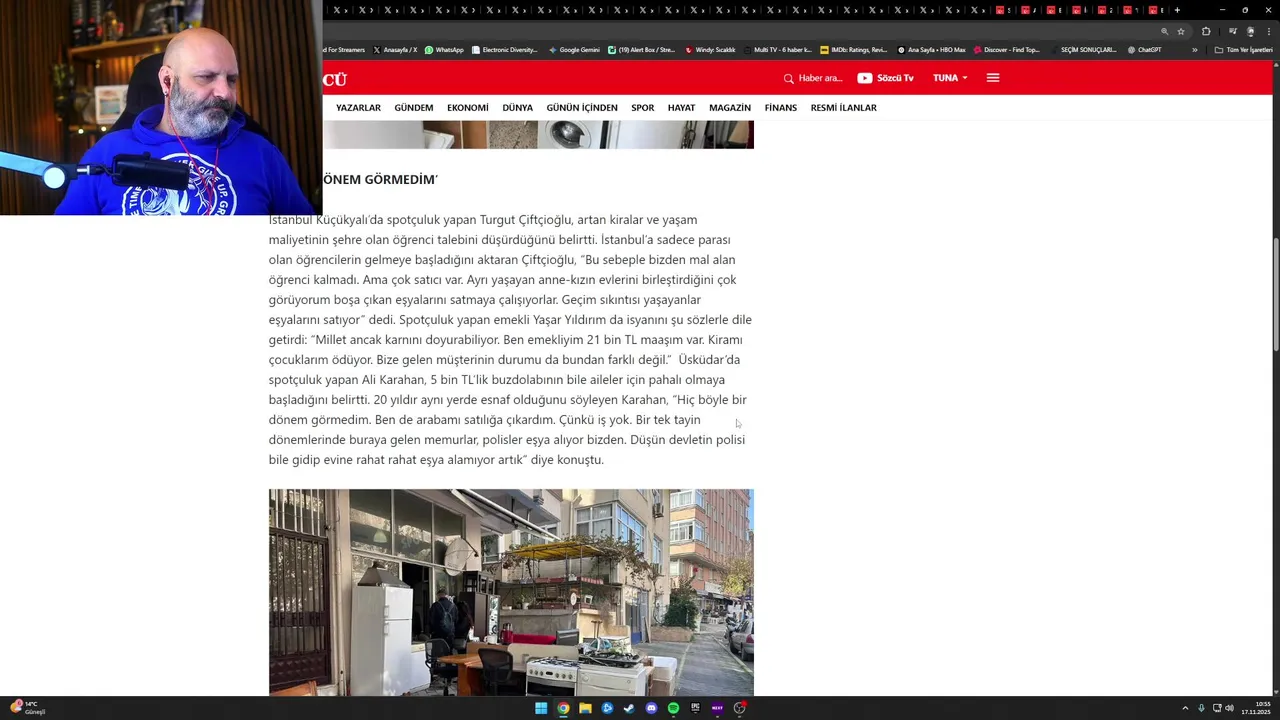1280x720 pixels.
Task: Open the Alert Box bookmark
Action: (x=641, y=50)
